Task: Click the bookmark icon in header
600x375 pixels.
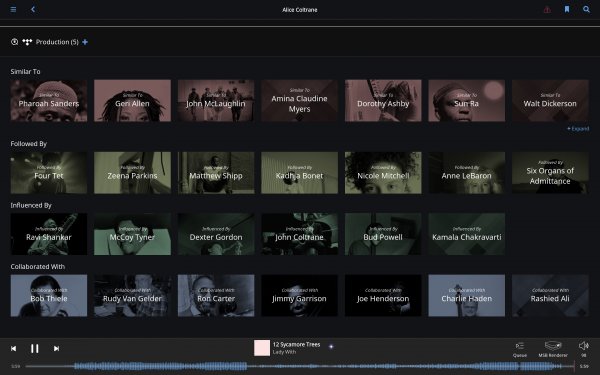Action: [x=567, y=9]
